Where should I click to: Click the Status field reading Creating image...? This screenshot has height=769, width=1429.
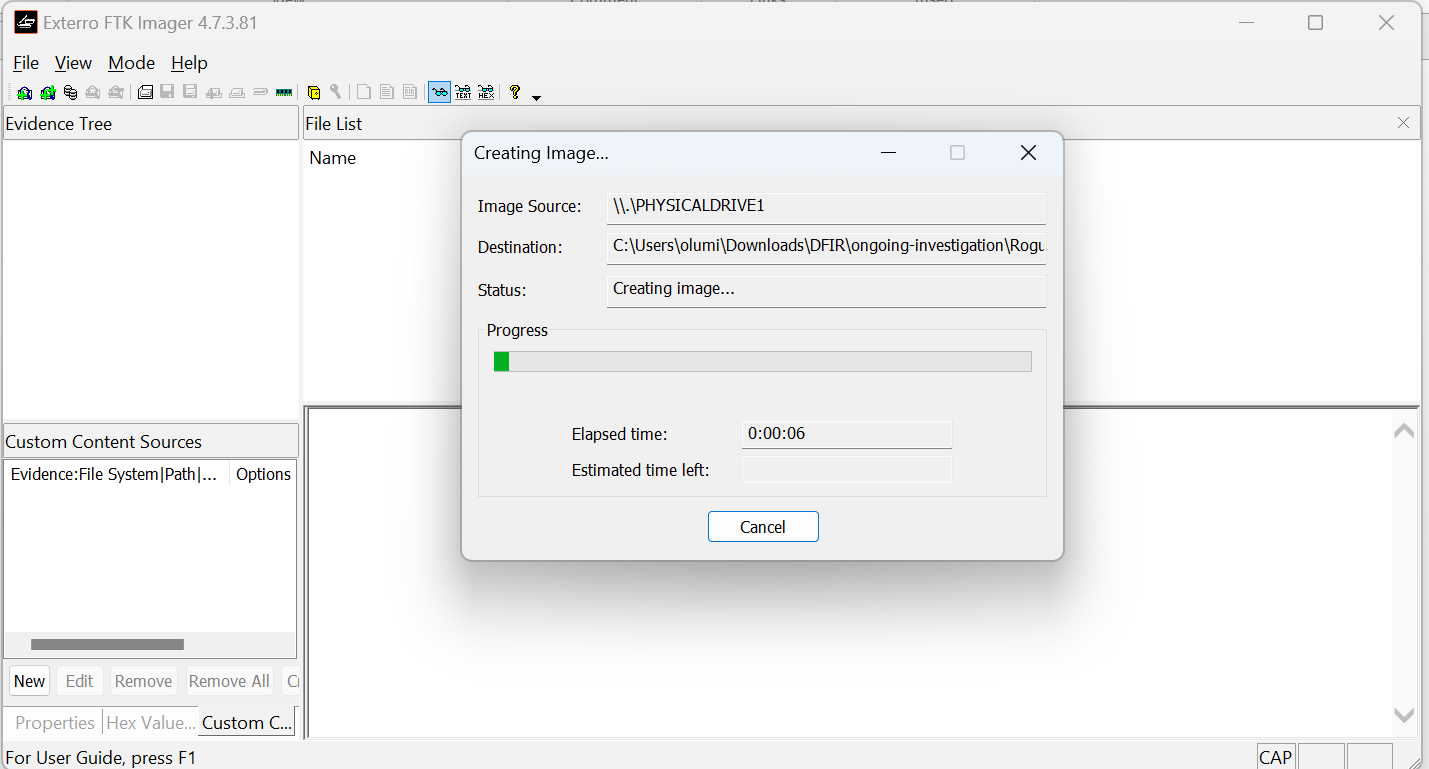826,290
